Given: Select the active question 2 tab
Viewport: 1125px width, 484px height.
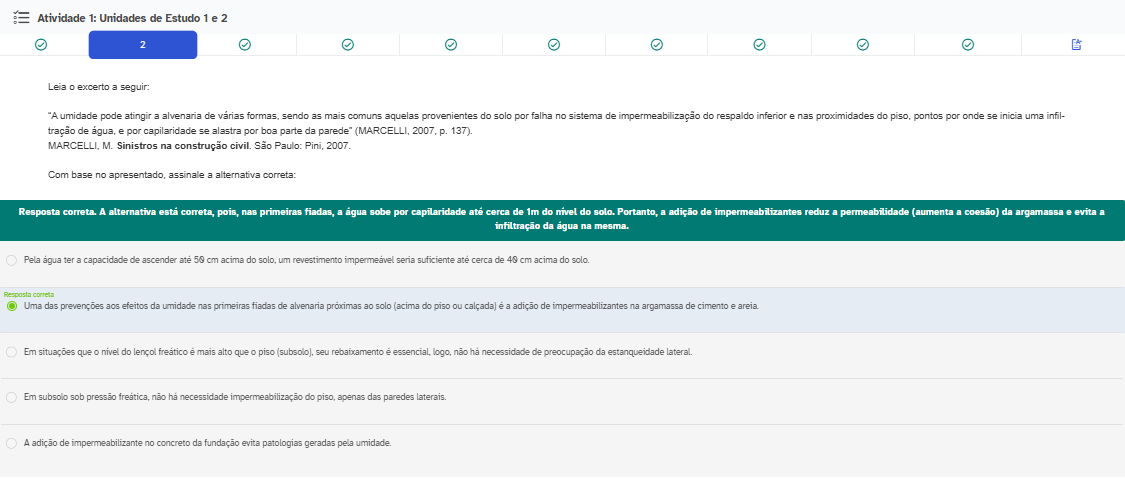Looking at the screenshot, I should pos(143,45).
